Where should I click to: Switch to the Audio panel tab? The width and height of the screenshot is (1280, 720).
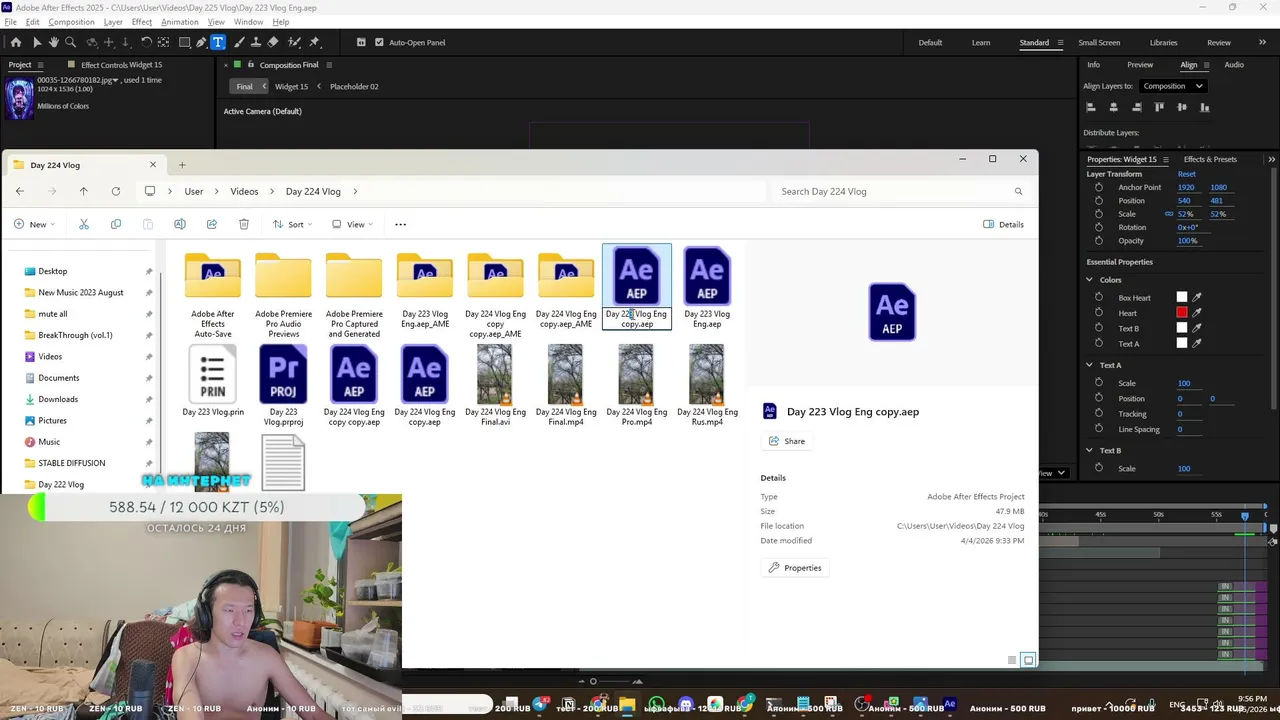point(1234,65)
